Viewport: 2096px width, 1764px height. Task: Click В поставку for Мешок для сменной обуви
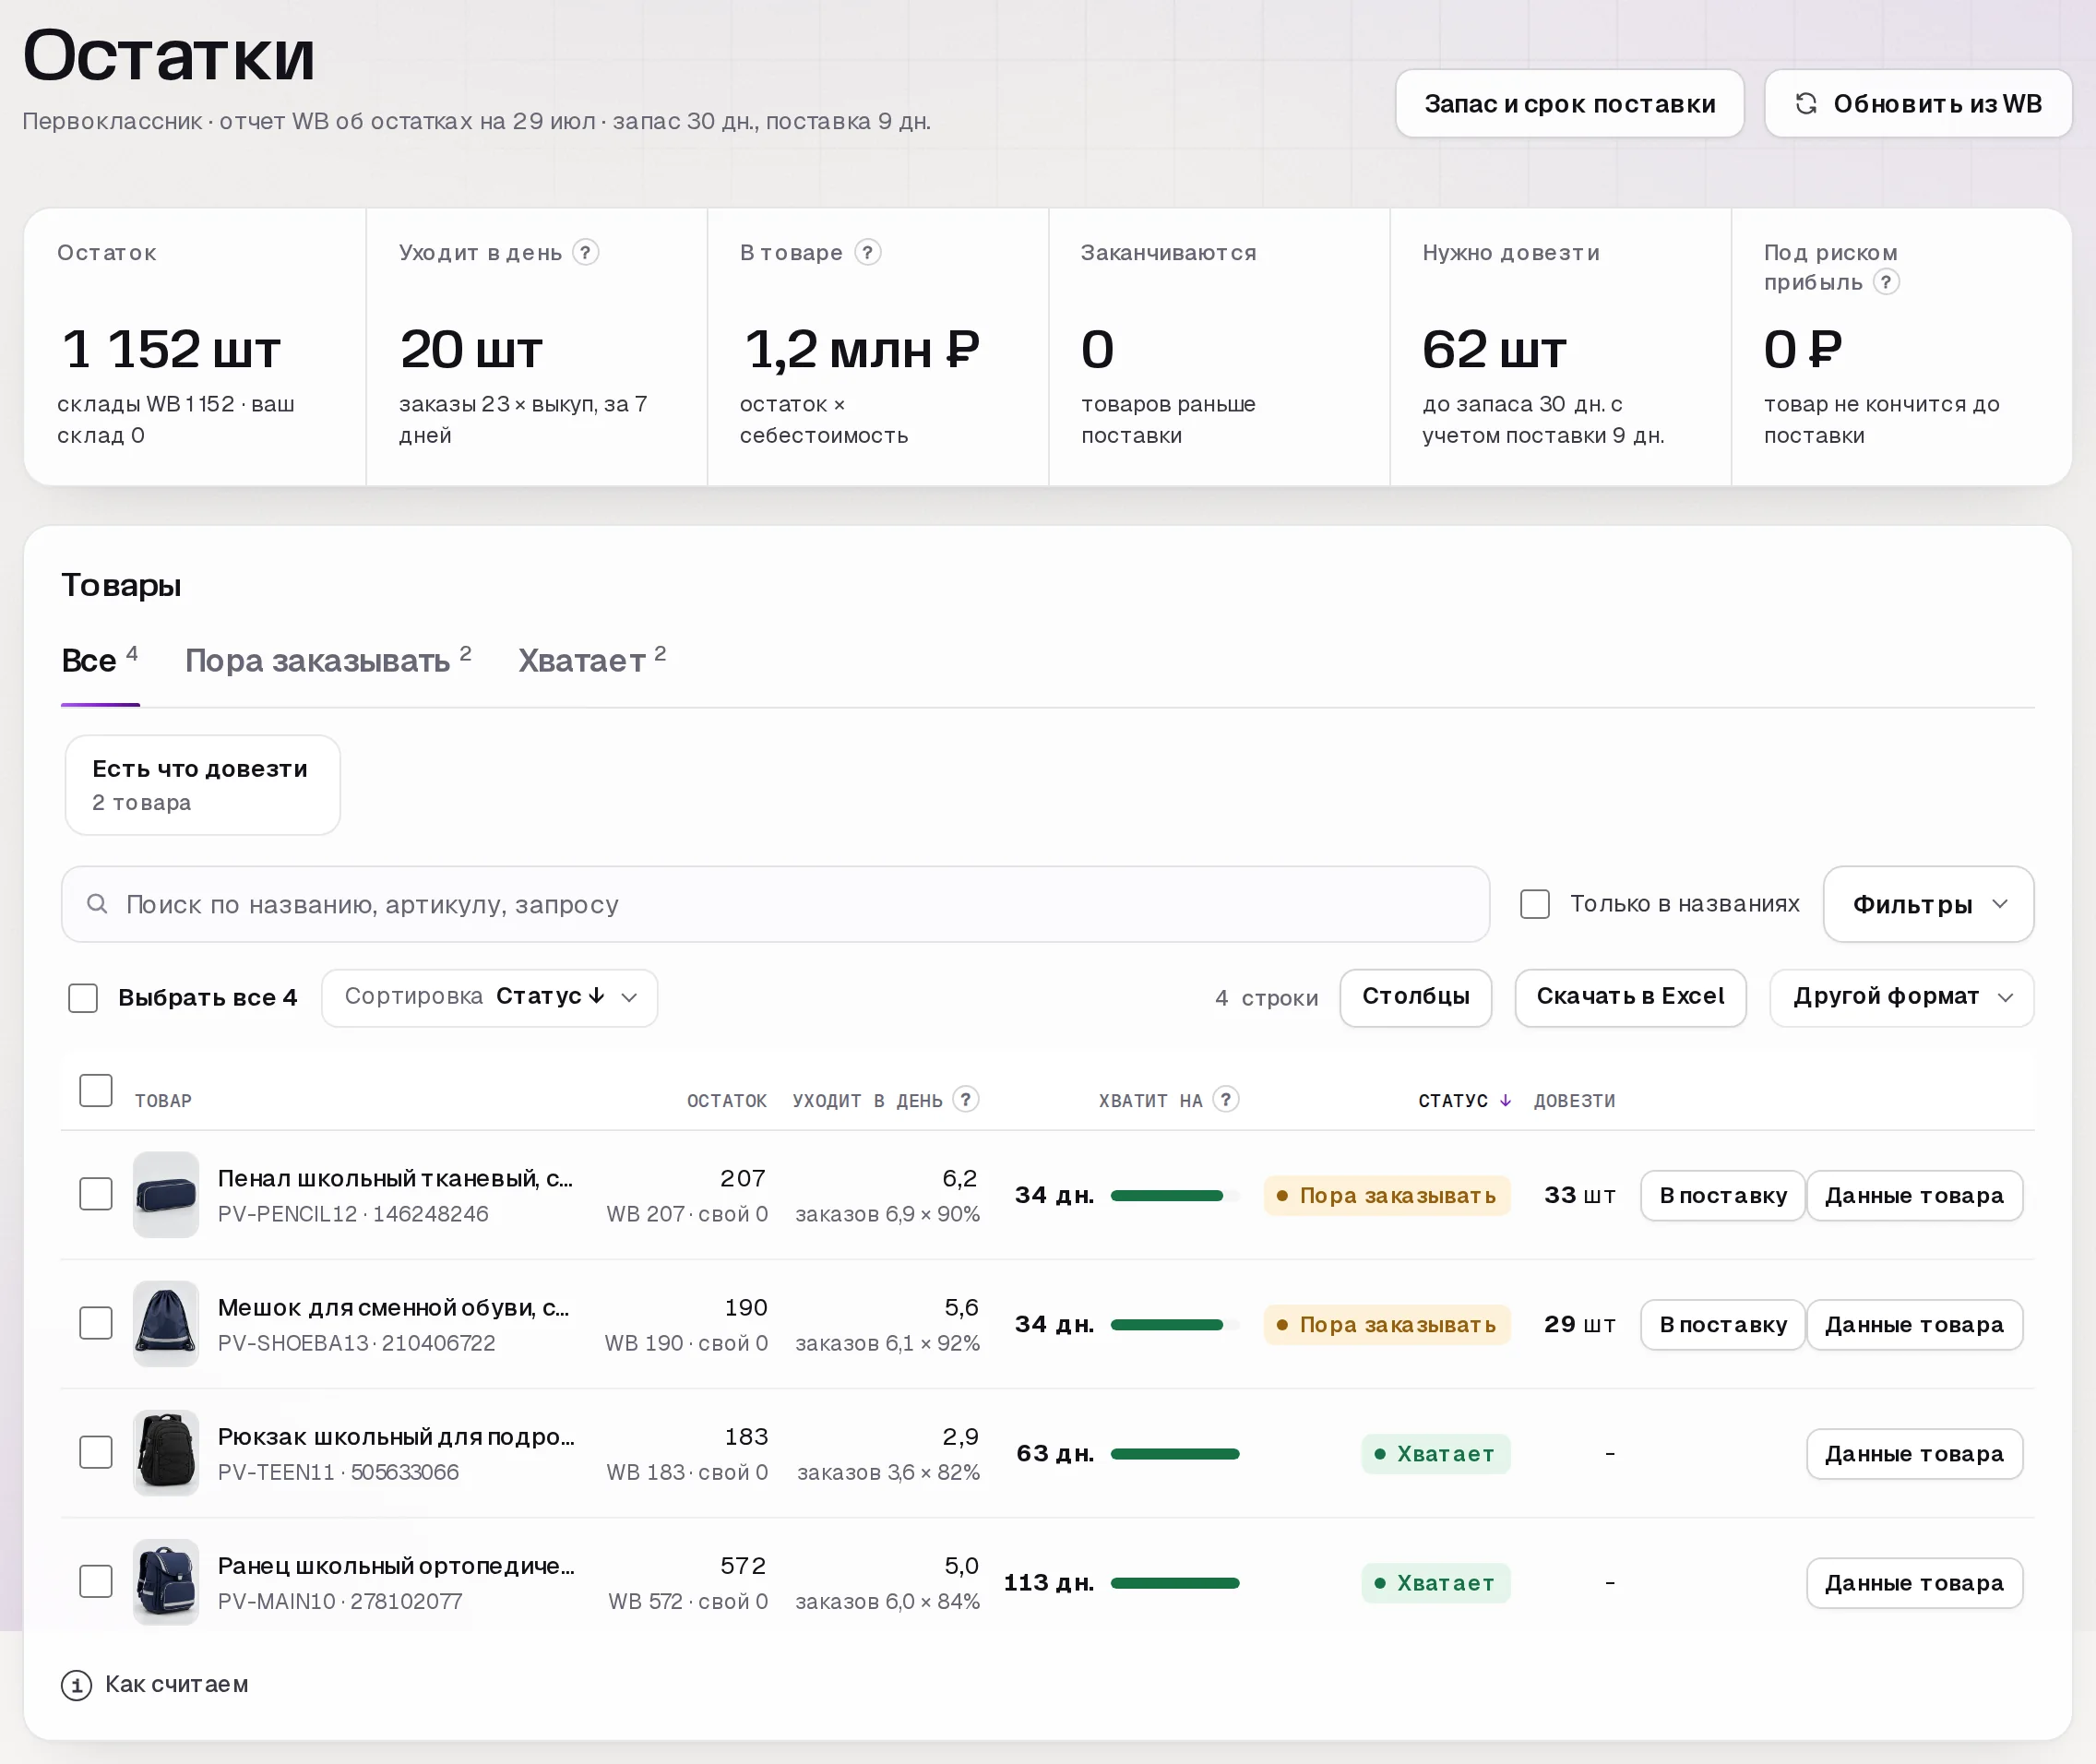pyautogui.click(x=1722, y=1324)
